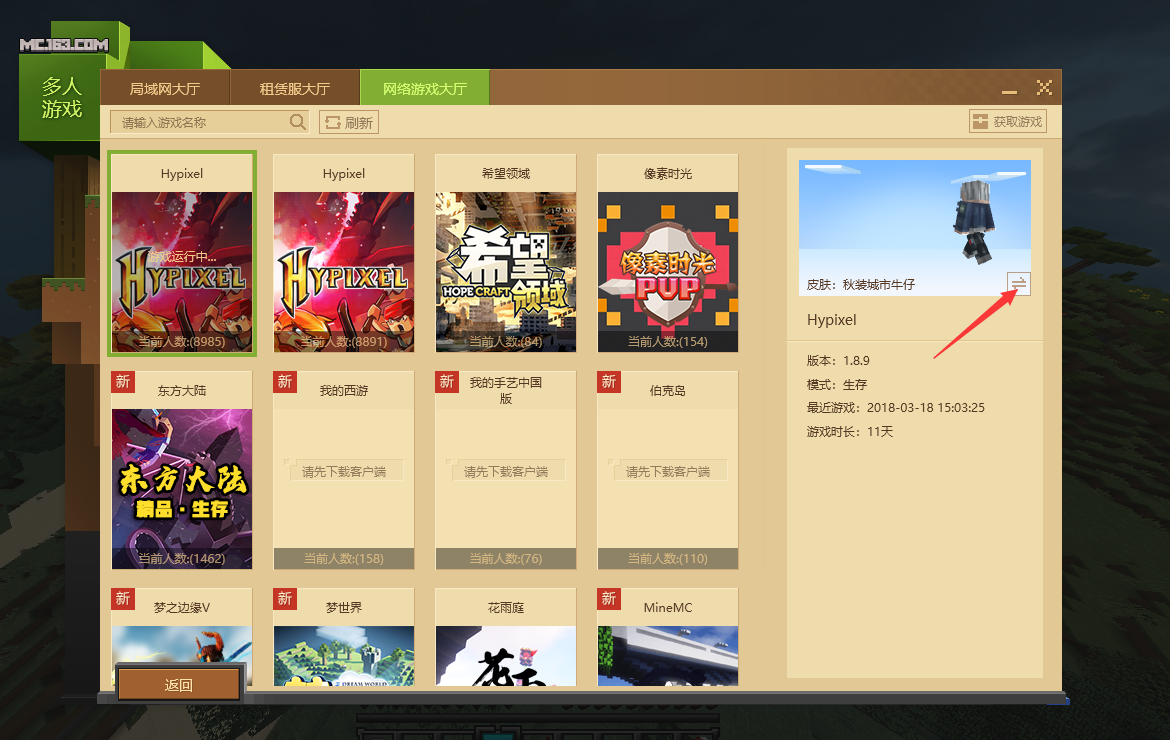Switch to the 租赁服大厅 tab
Viewport: 1170px width, 740px height.
point(295,88)
